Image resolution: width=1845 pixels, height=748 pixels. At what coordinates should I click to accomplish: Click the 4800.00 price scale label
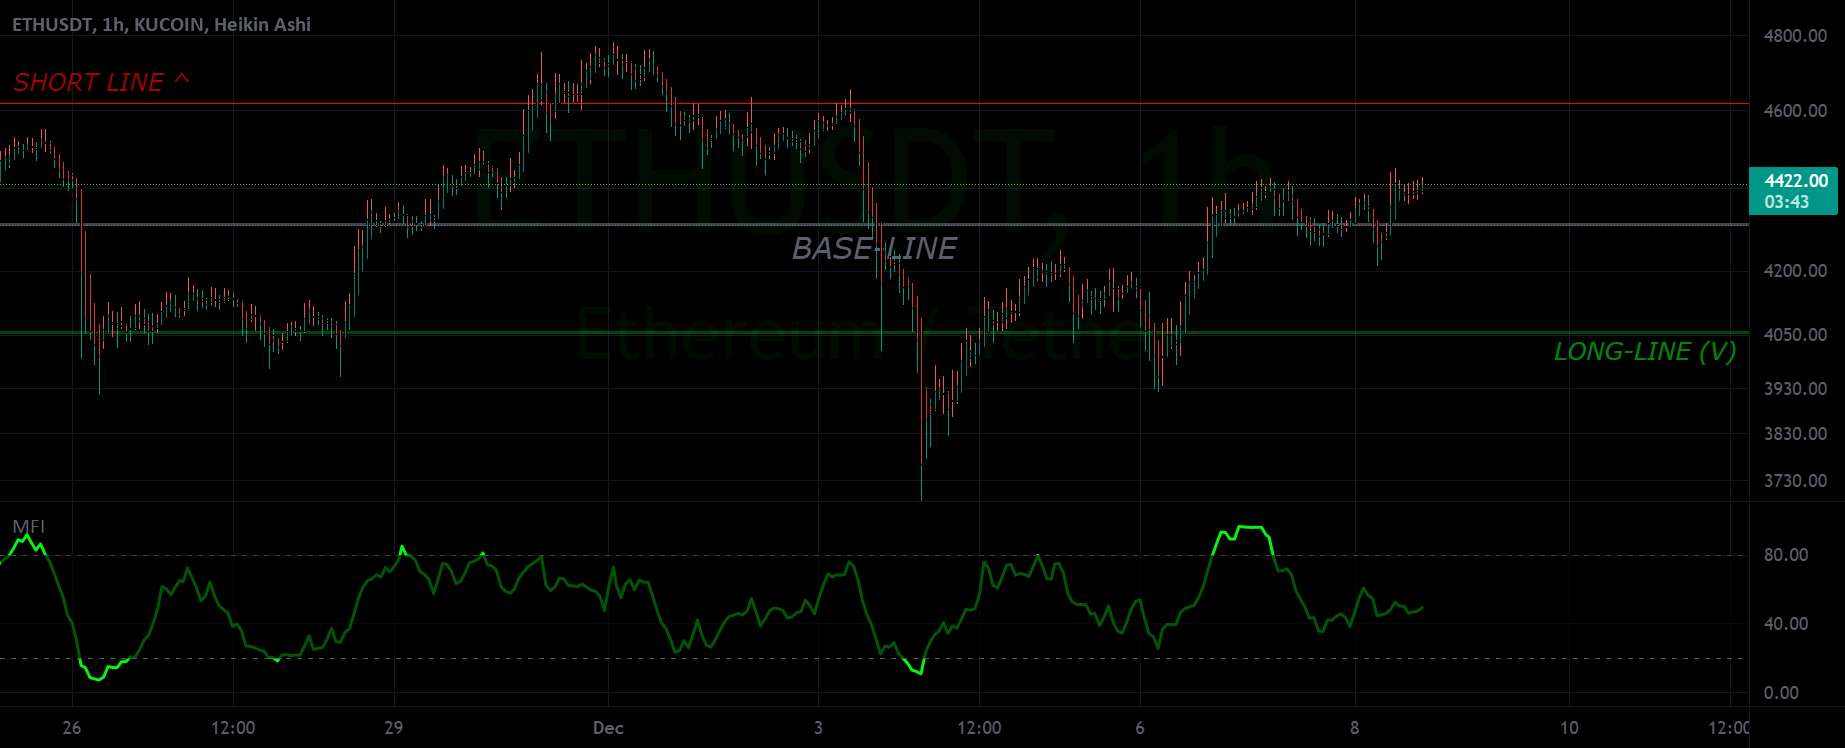[1796, 36]
